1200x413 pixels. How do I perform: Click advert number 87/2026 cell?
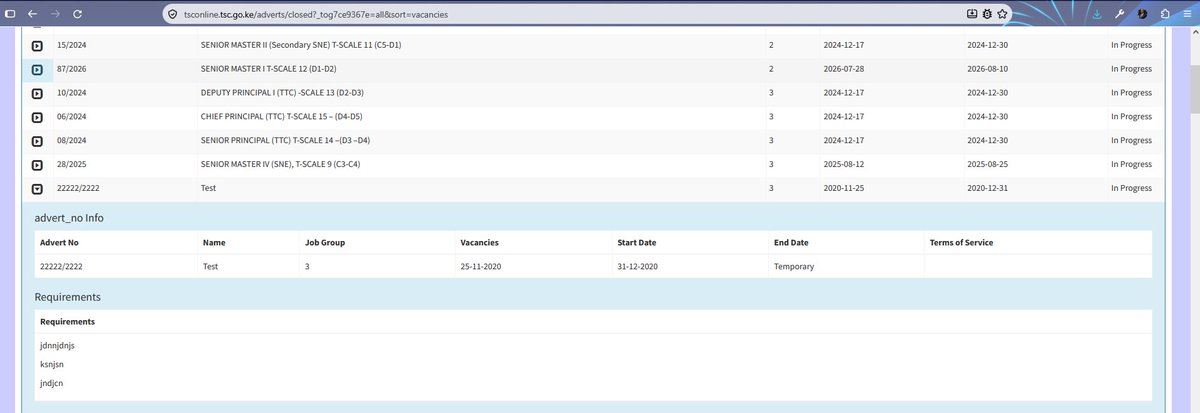(x=72, y=69)
